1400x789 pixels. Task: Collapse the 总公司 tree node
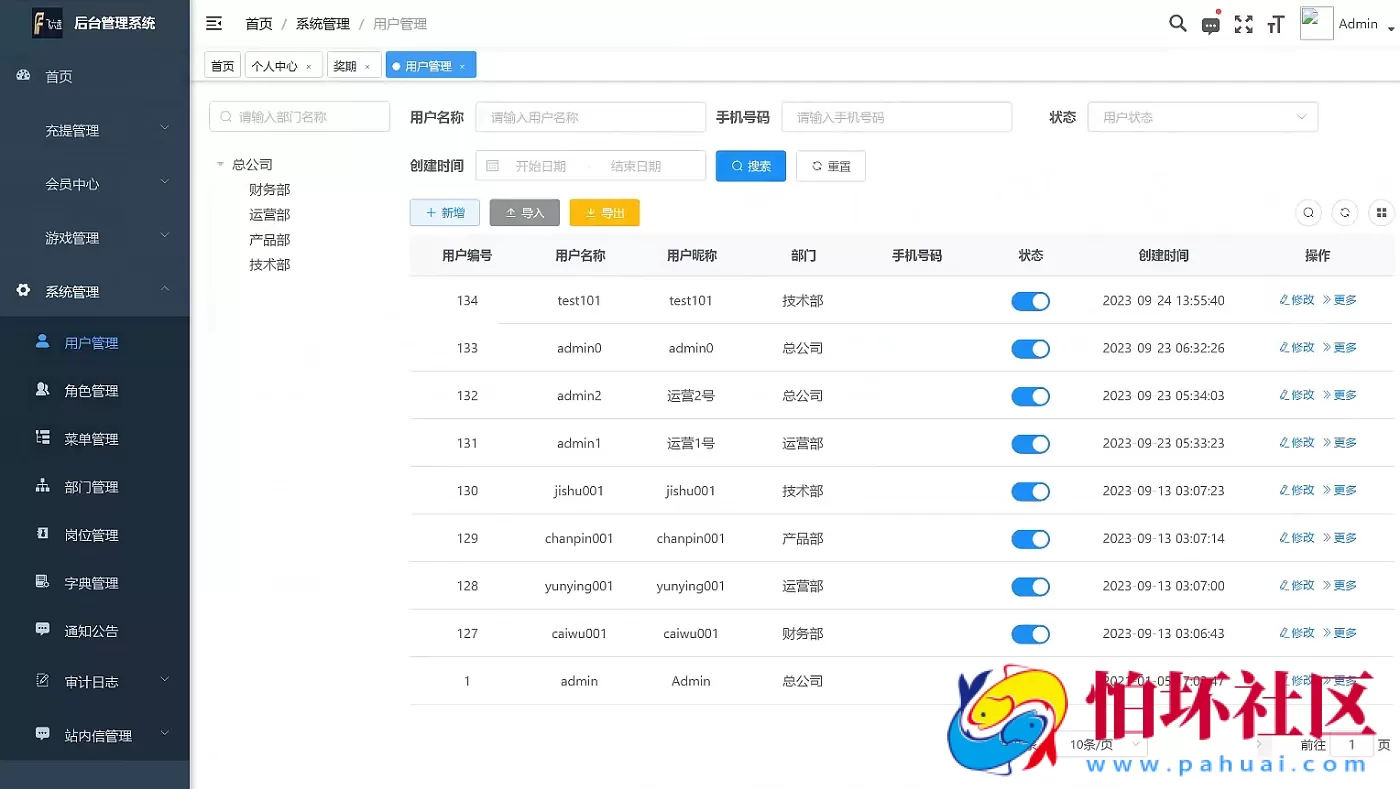(x=220, y=163)
